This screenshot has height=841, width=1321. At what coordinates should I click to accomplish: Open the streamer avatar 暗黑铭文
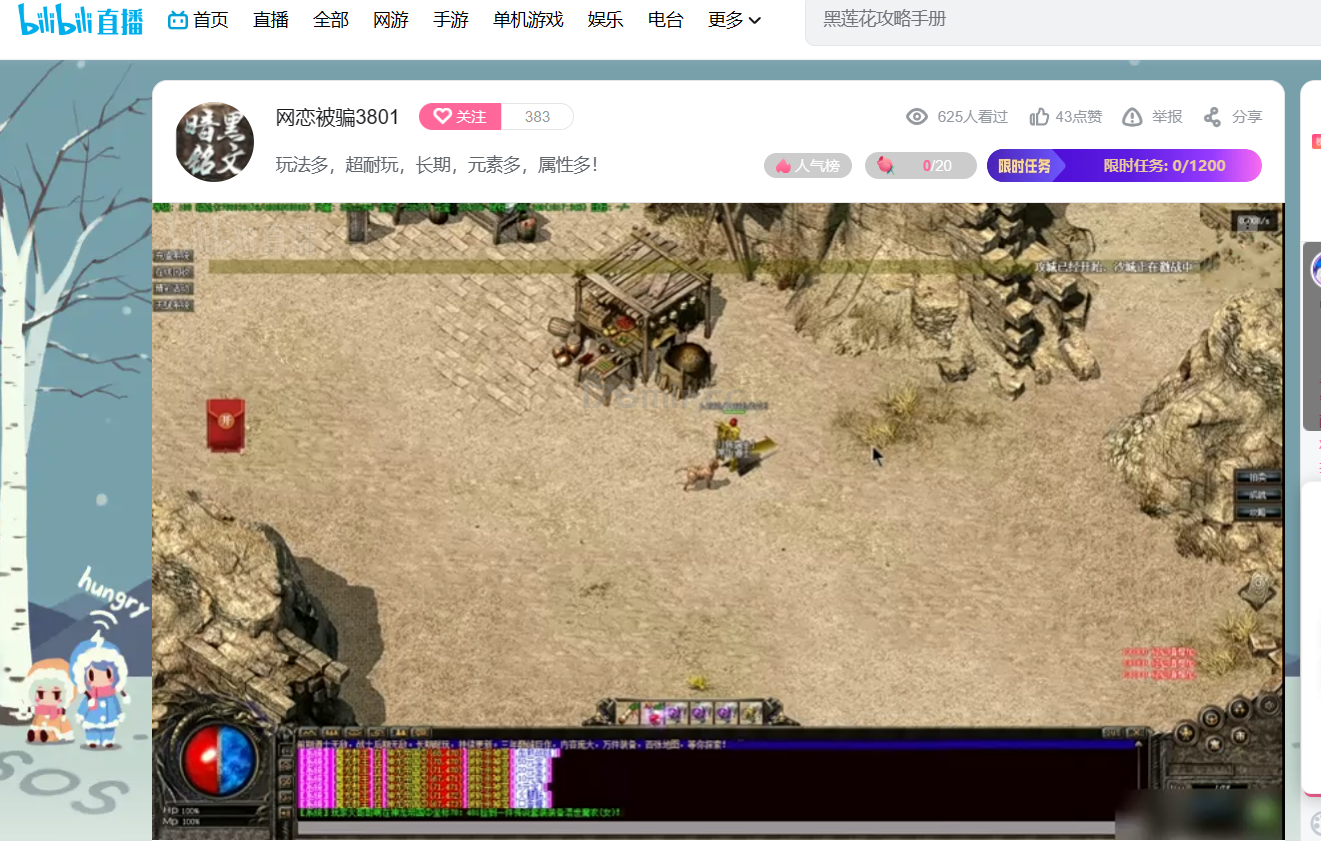click(x=214, y=142)
